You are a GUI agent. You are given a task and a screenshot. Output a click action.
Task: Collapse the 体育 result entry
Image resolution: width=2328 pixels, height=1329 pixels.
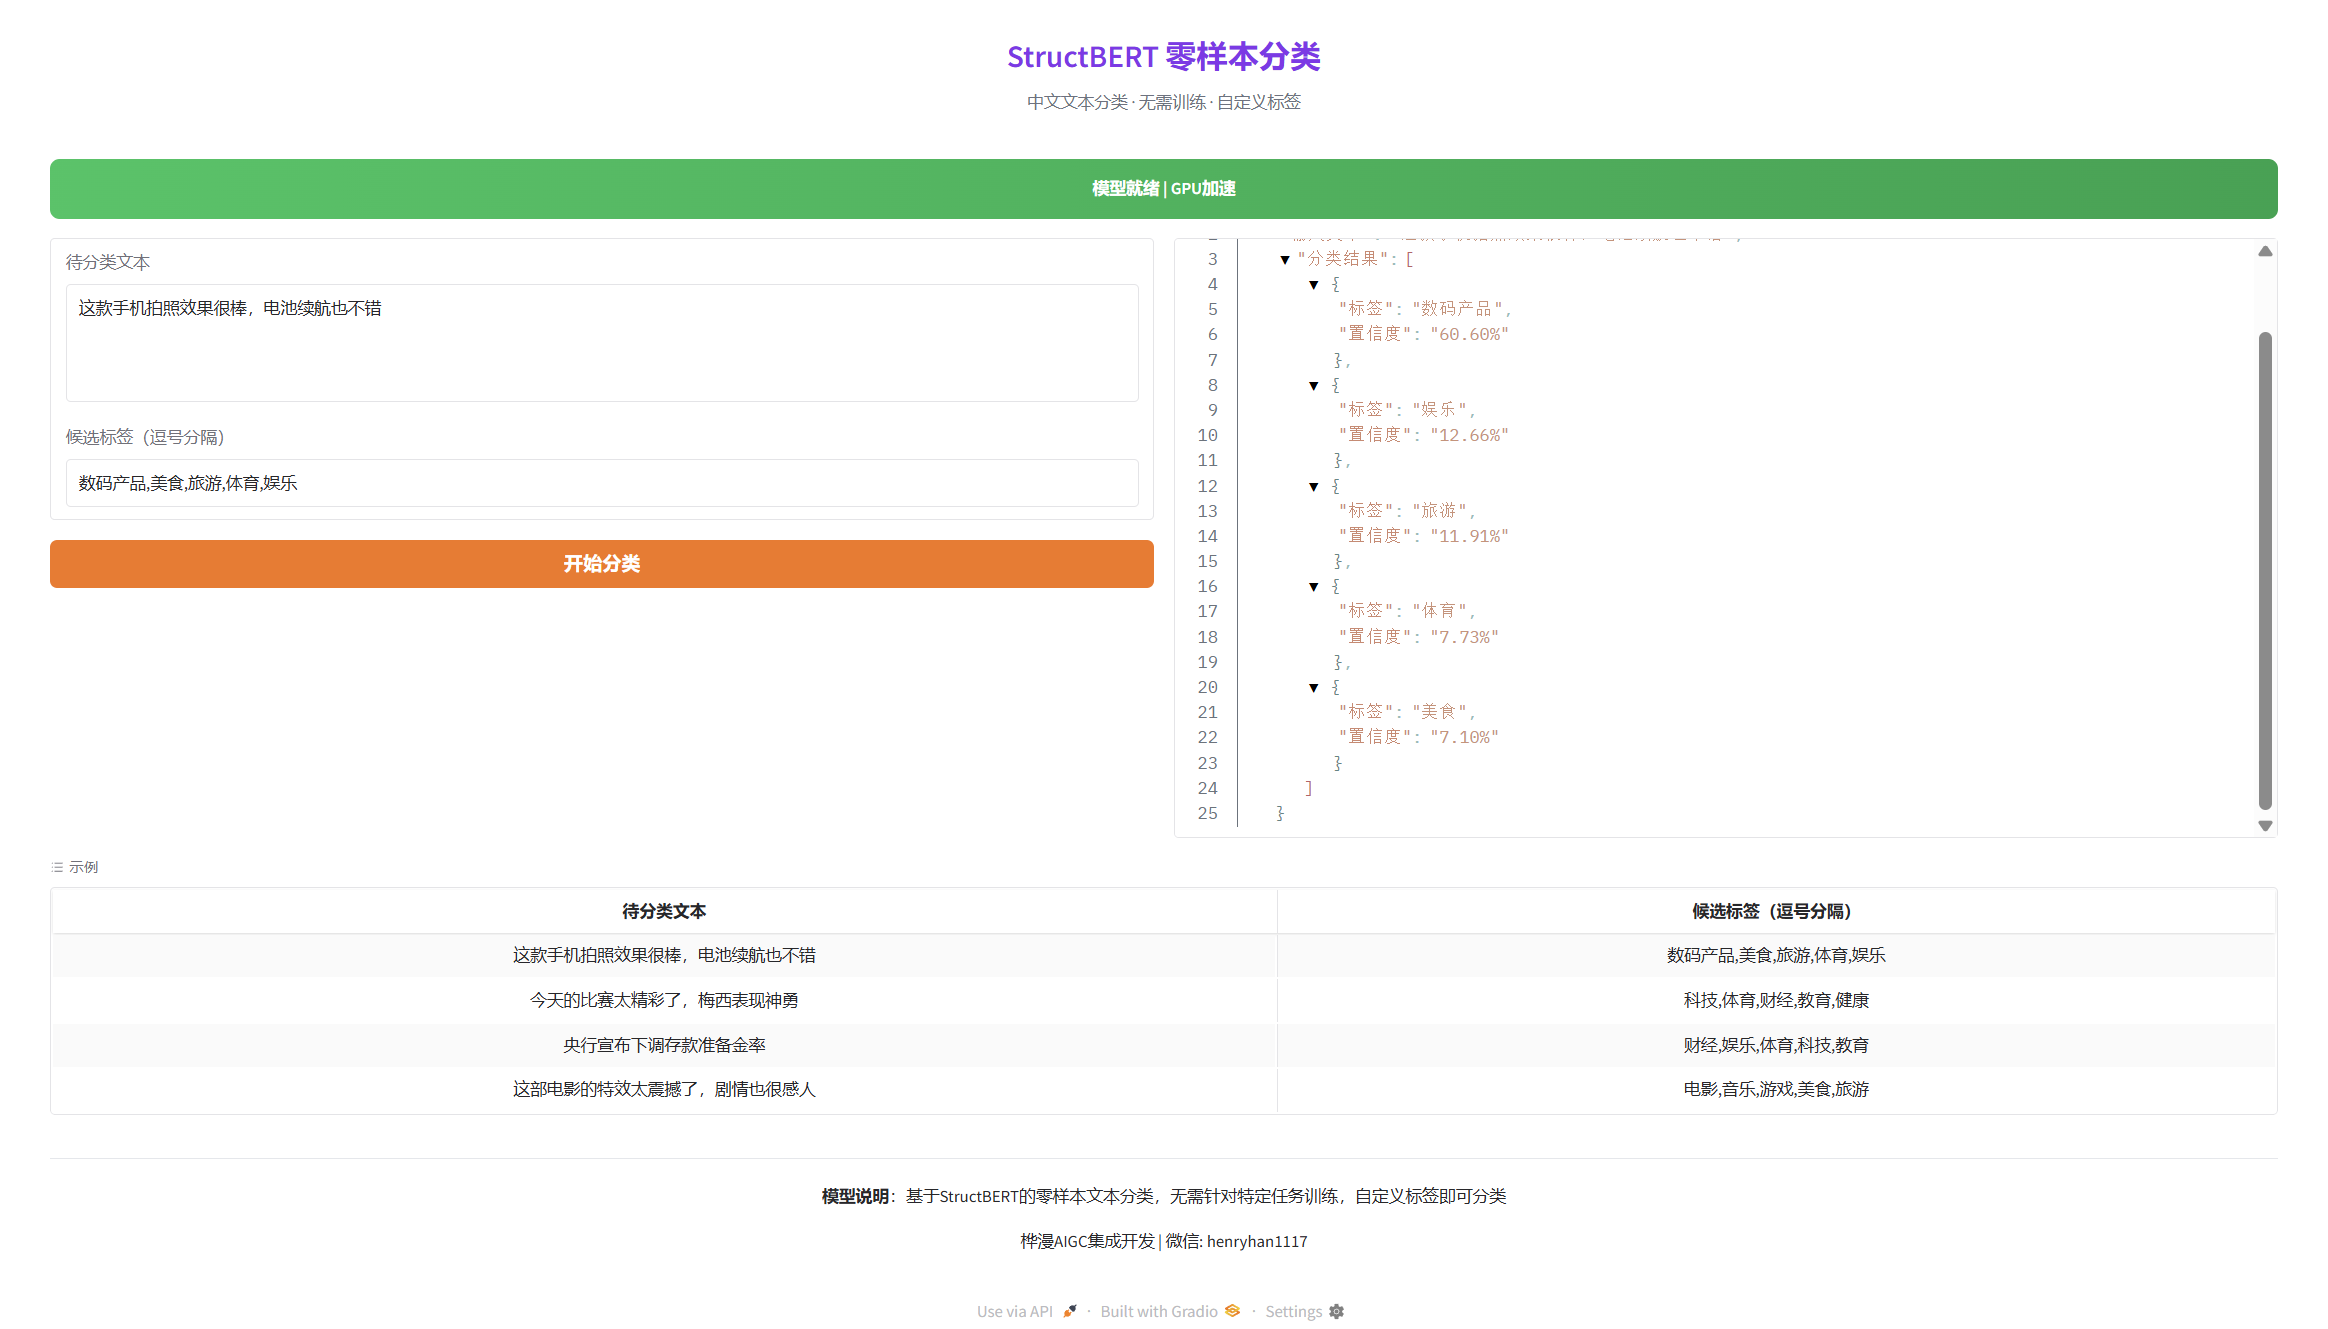point(1312,586)
